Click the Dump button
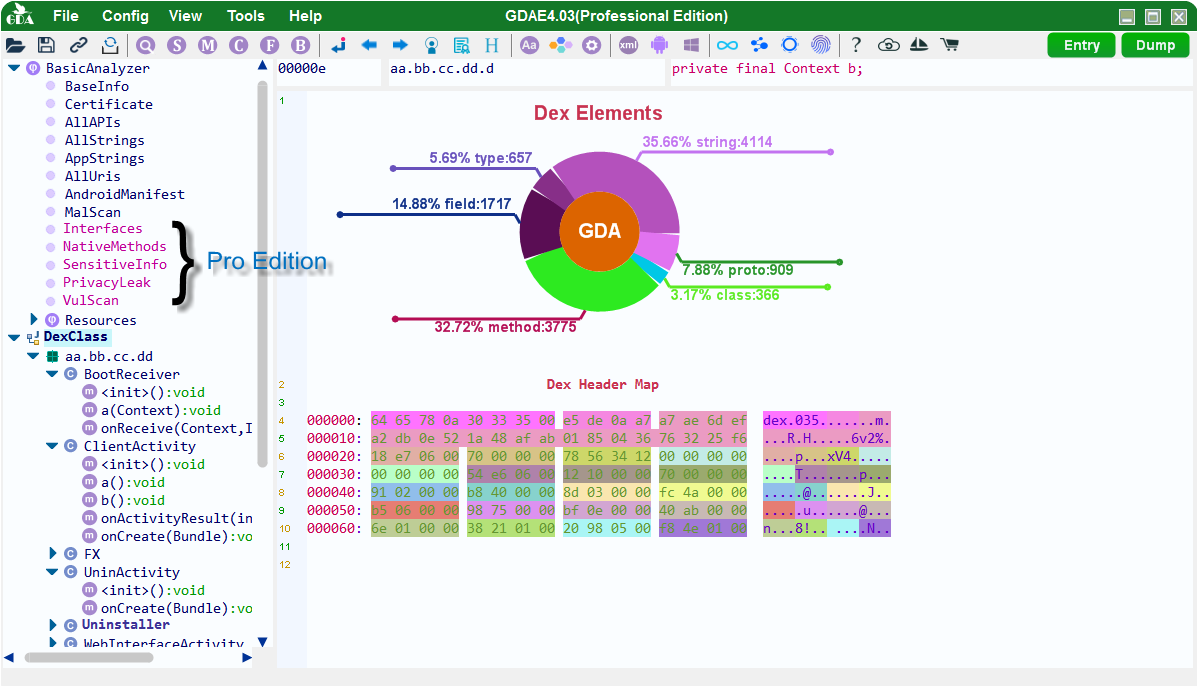The width and height of the screenshot is (1198, 686). tap(1155, 45)
